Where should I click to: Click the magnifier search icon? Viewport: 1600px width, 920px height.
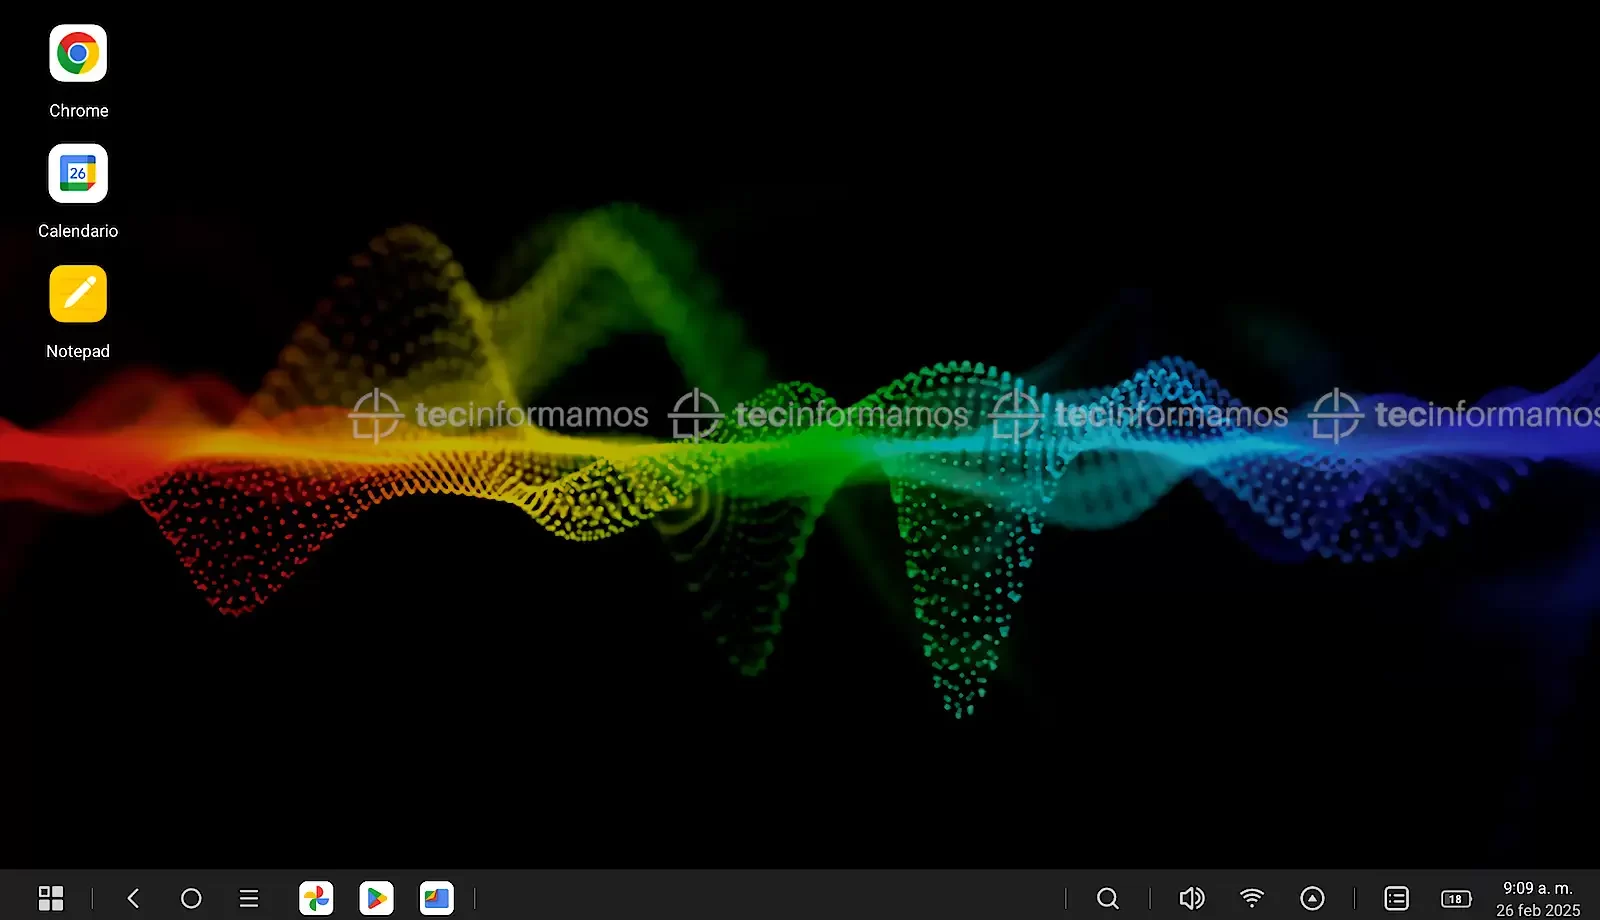(1107, 898)
